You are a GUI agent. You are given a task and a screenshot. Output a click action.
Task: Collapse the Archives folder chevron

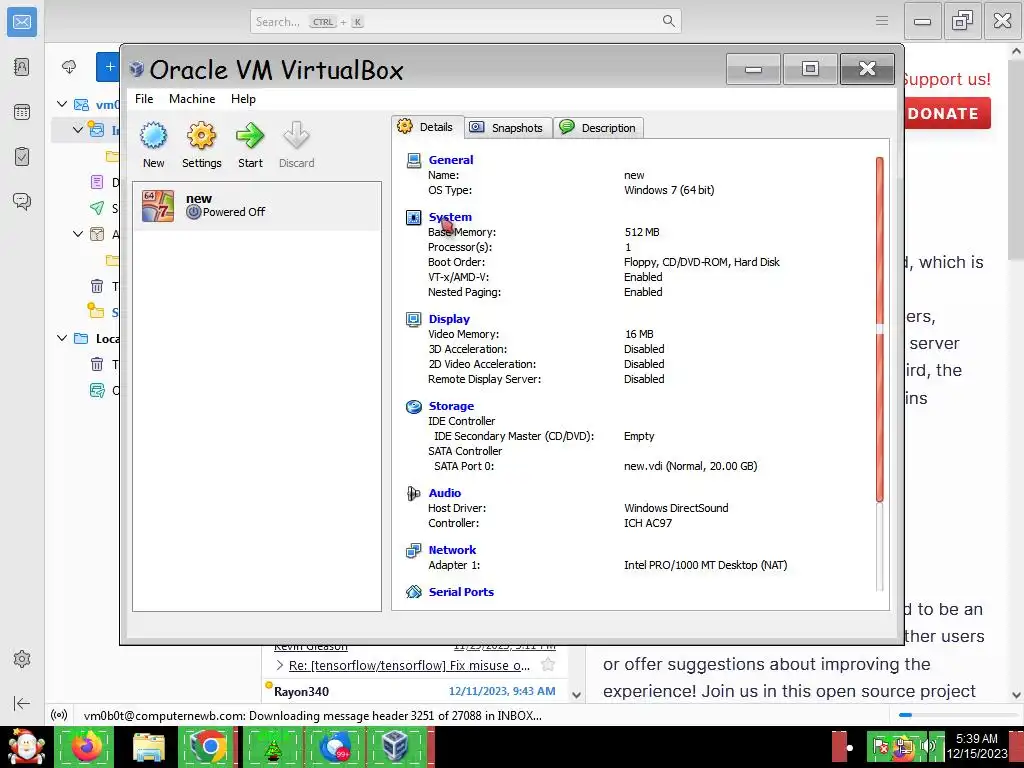pos(78,233)
